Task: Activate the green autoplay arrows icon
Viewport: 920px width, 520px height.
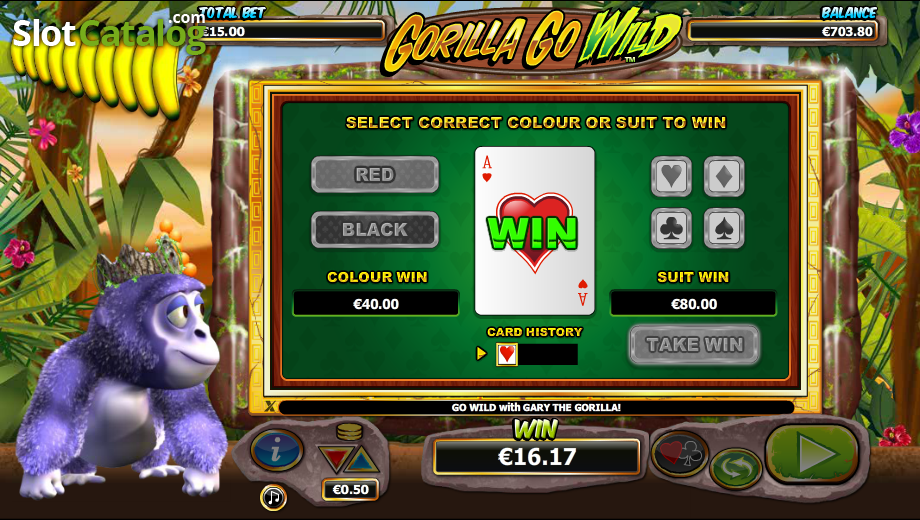Action: pyautogui.click(x=735, y=468)
